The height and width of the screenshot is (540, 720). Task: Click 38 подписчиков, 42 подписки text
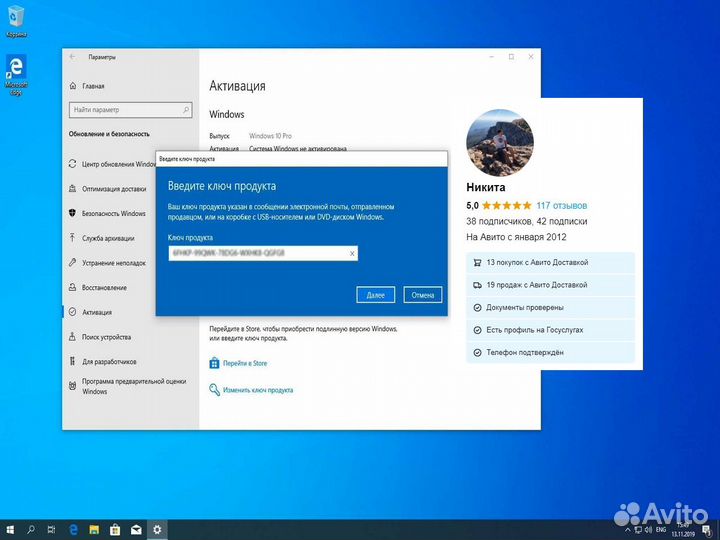[527, 221]
